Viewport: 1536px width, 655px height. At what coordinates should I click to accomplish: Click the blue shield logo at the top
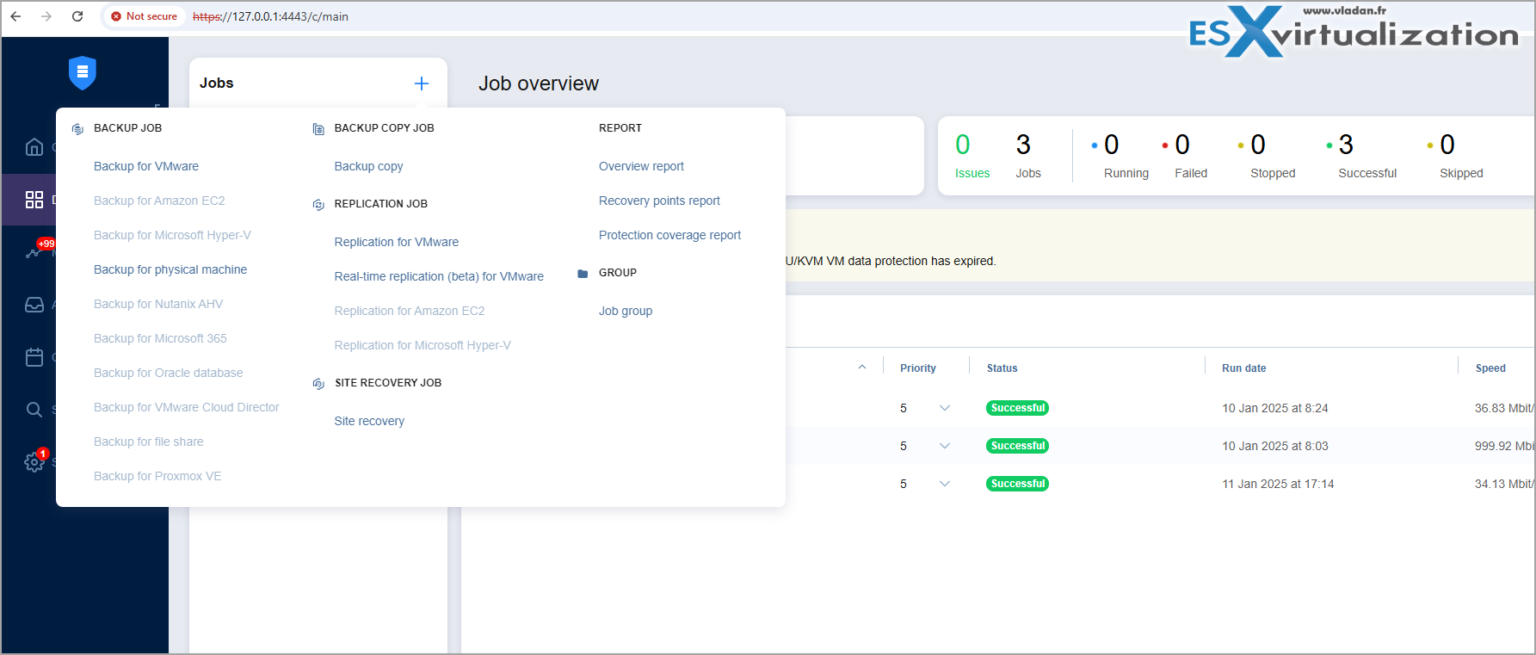tap(82, 73)
